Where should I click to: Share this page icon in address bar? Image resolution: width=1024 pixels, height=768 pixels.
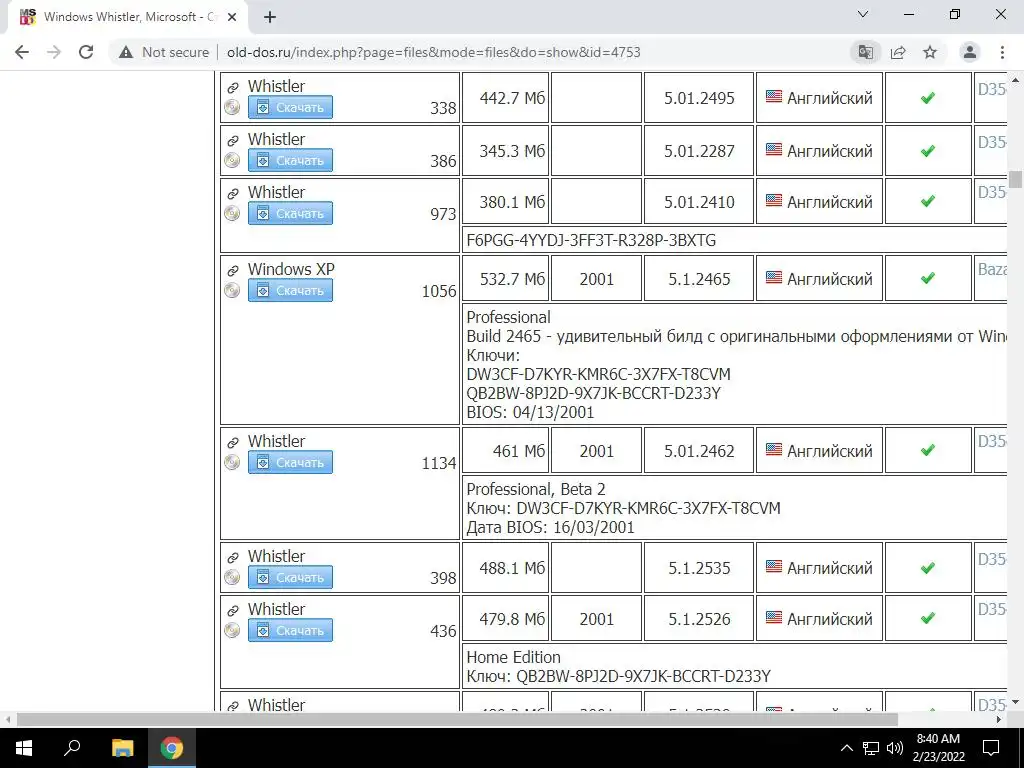(x=898, y=52)
